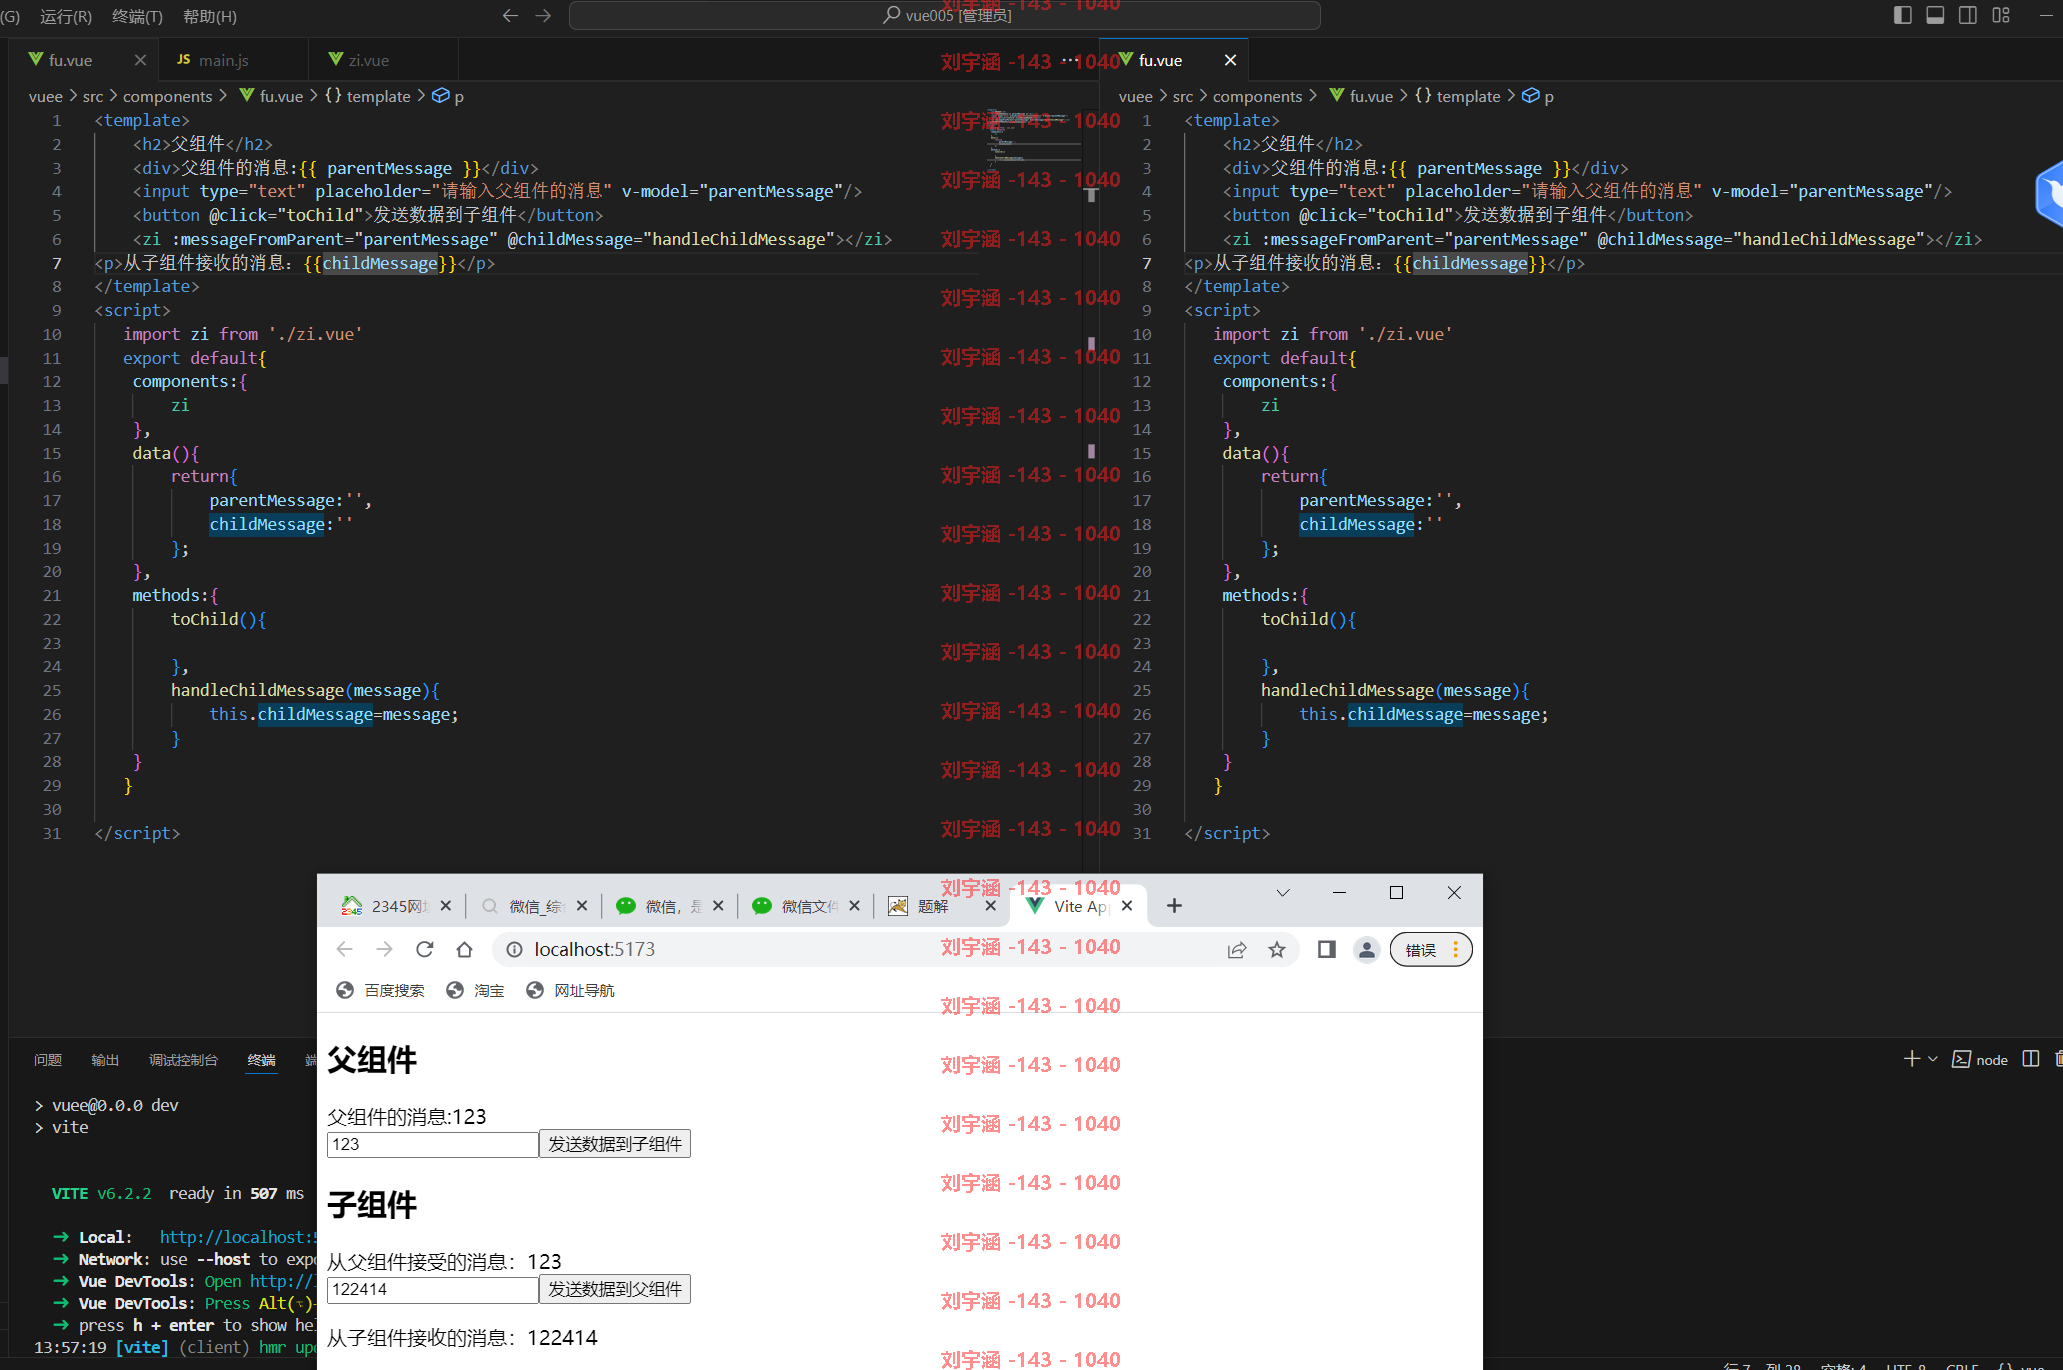The height and width of the screenshot is (1370, 2063).
Task: Close fu.vue tab in right editor
Action: tap(1230, 60)
